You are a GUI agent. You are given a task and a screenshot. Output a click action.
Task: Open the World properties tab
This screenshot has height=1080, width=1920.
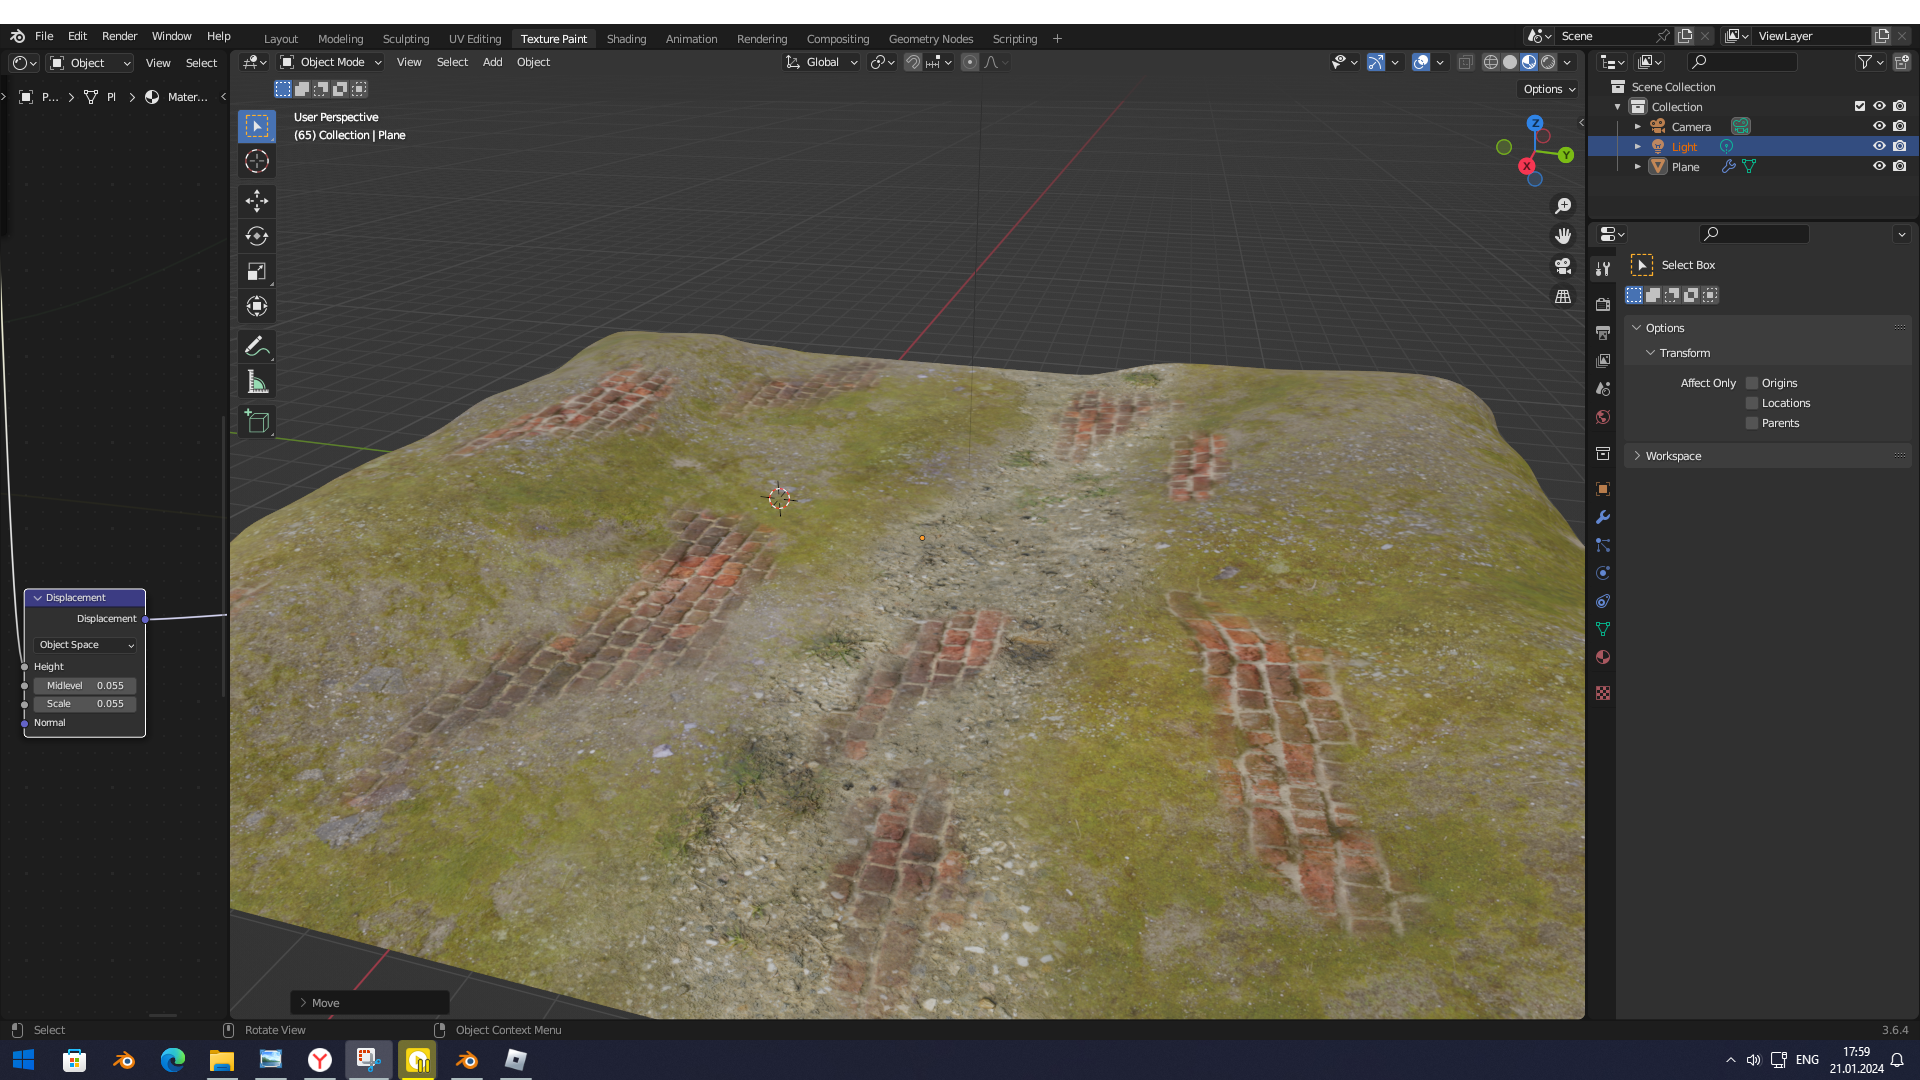coord(1603,417)
